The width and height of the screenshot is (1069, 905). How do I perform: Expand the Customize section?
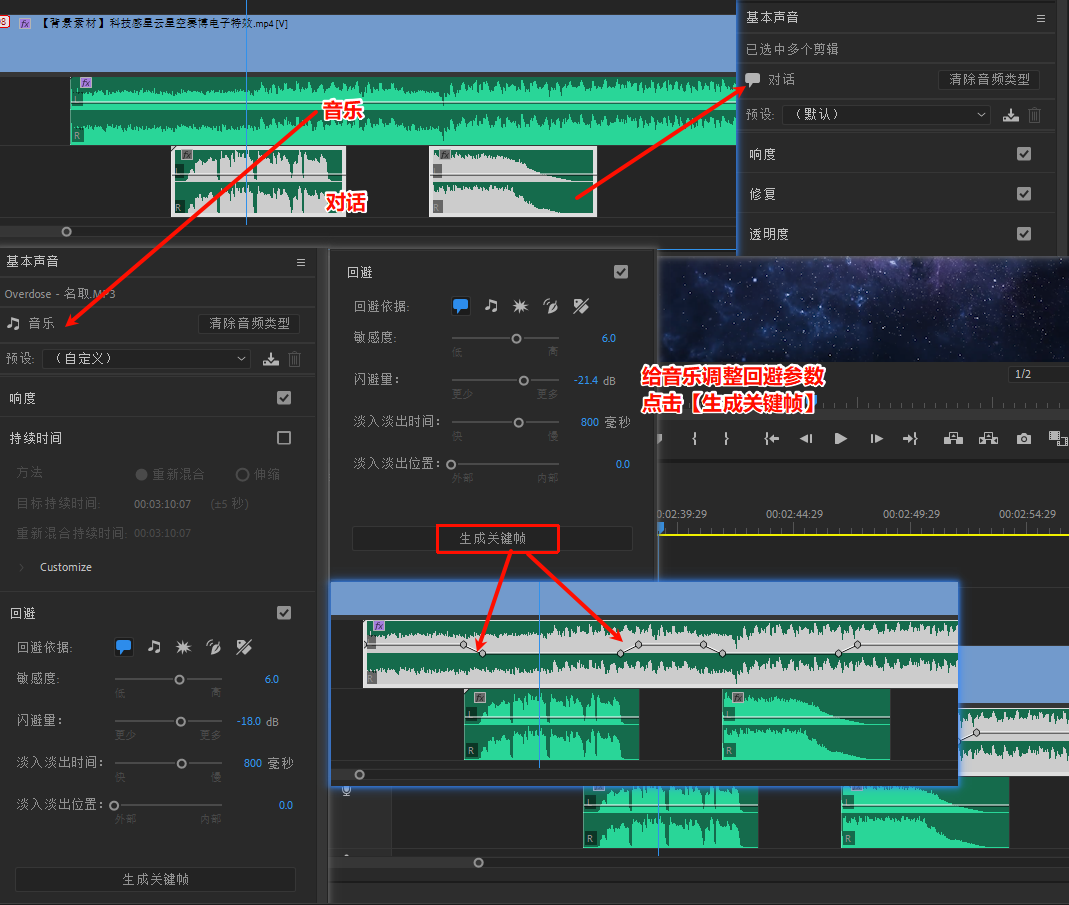tap(21, 567)
